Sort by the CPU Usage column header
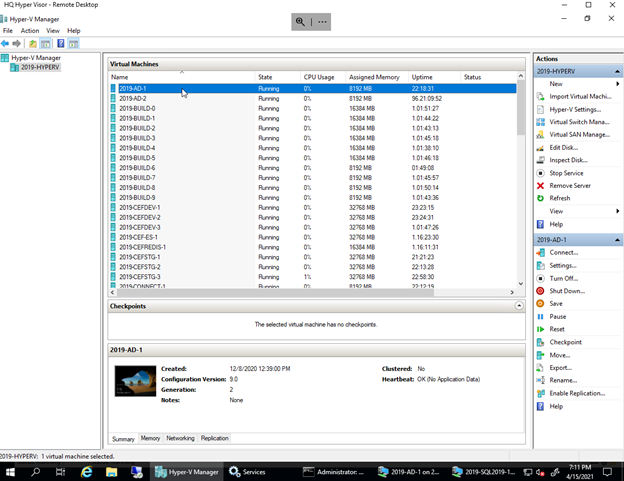The image size is (624, 481). 323,77
